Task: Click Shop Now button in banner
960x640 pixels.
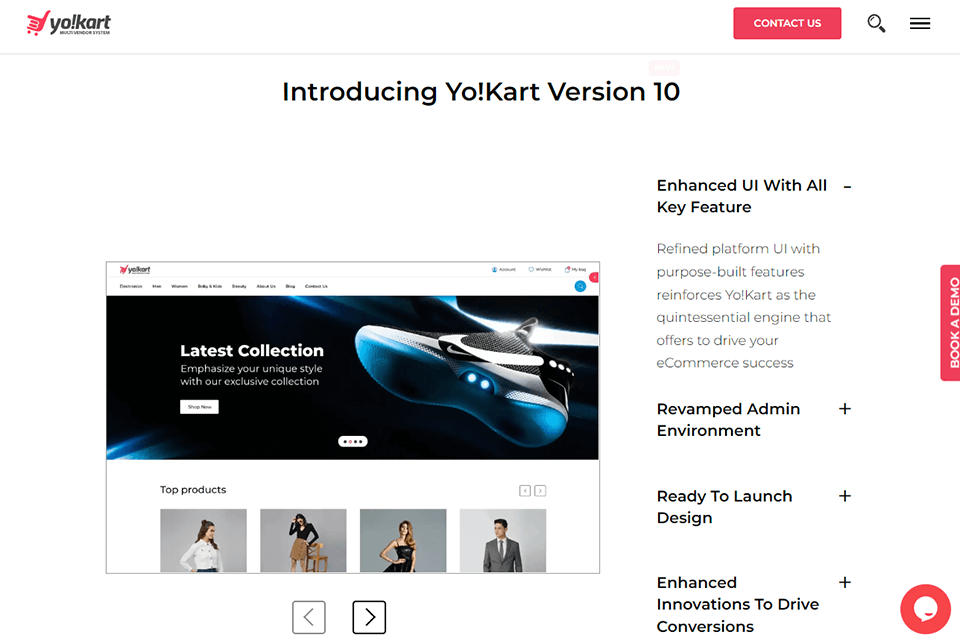Action: pos(199,407)
